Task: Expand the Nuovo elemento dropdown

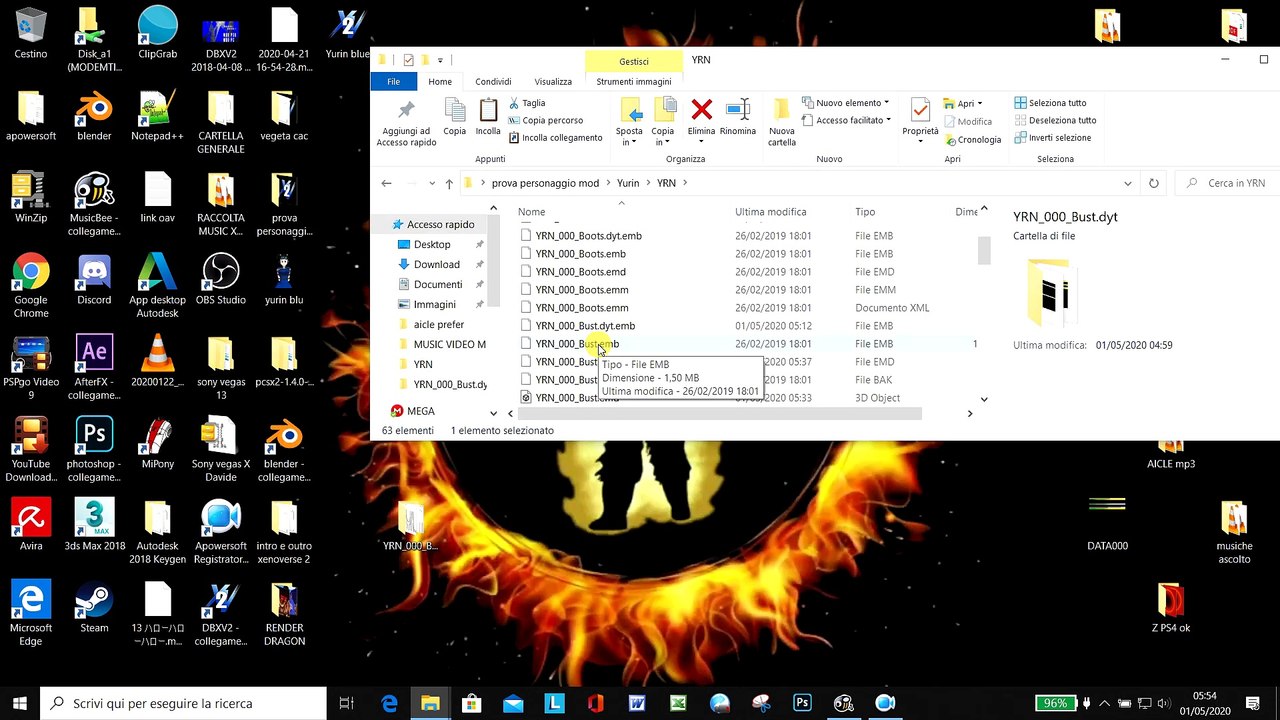Action: pos(886,103)
